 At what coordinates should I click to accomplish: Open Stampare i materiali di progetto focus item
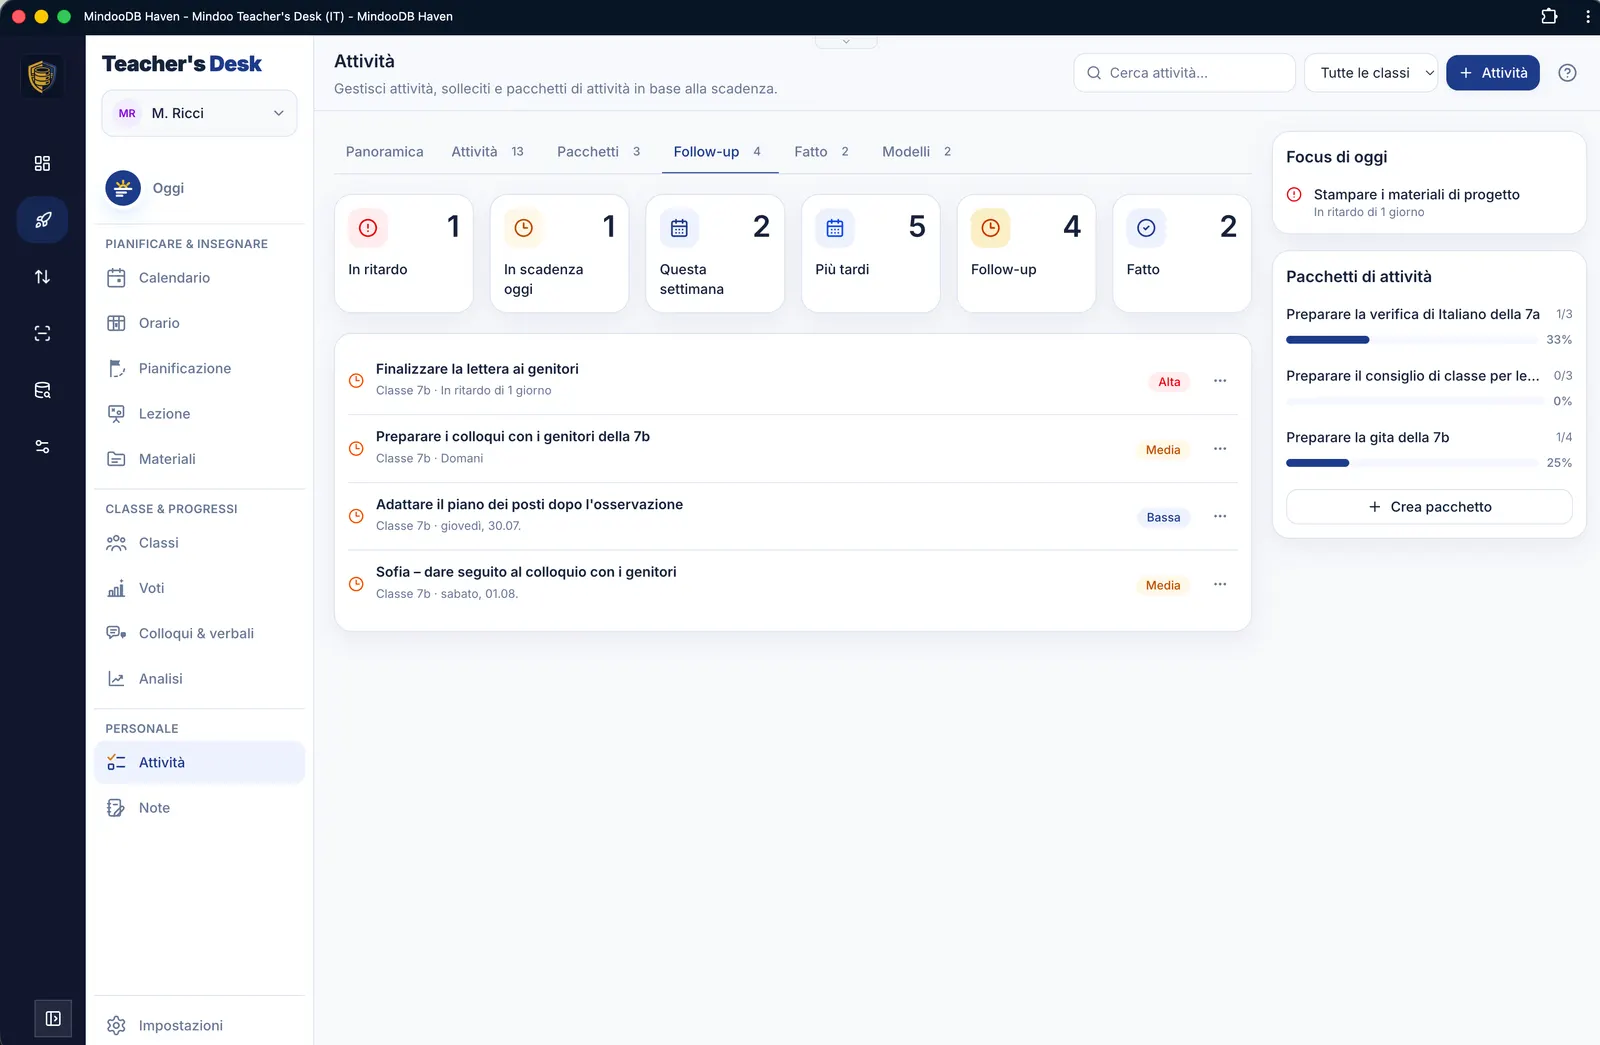1429,202
